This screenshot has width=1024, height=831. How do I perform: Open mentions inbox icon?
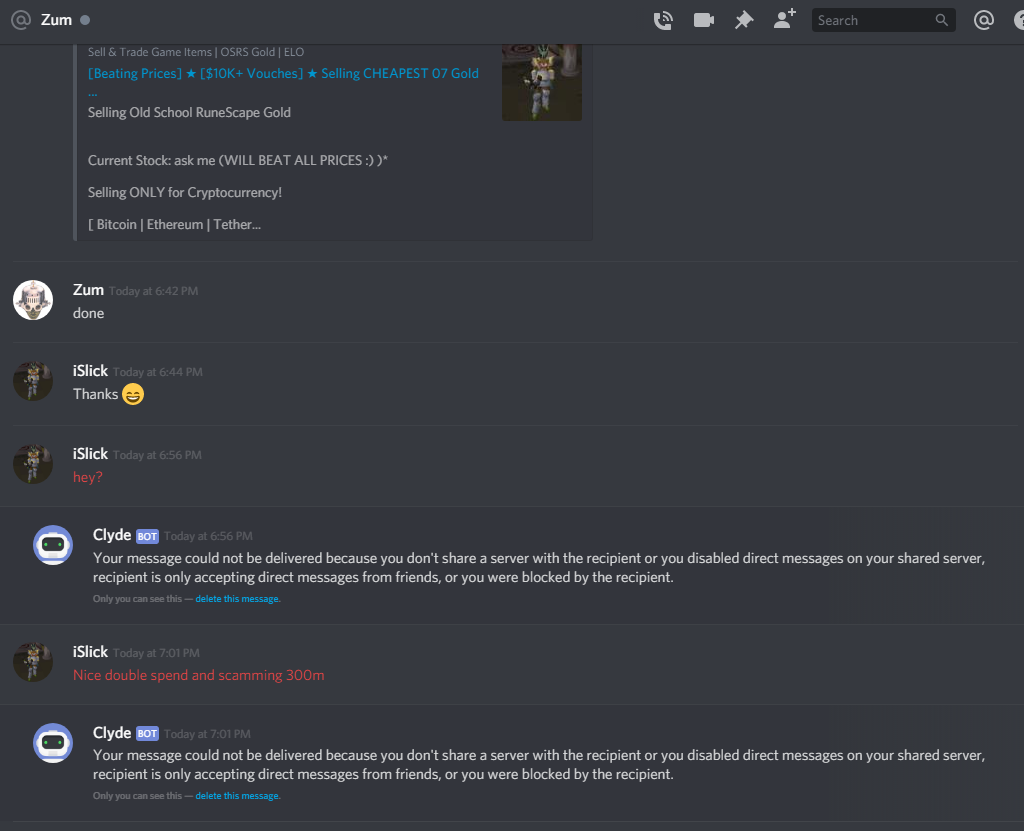(x=984, y=20)
